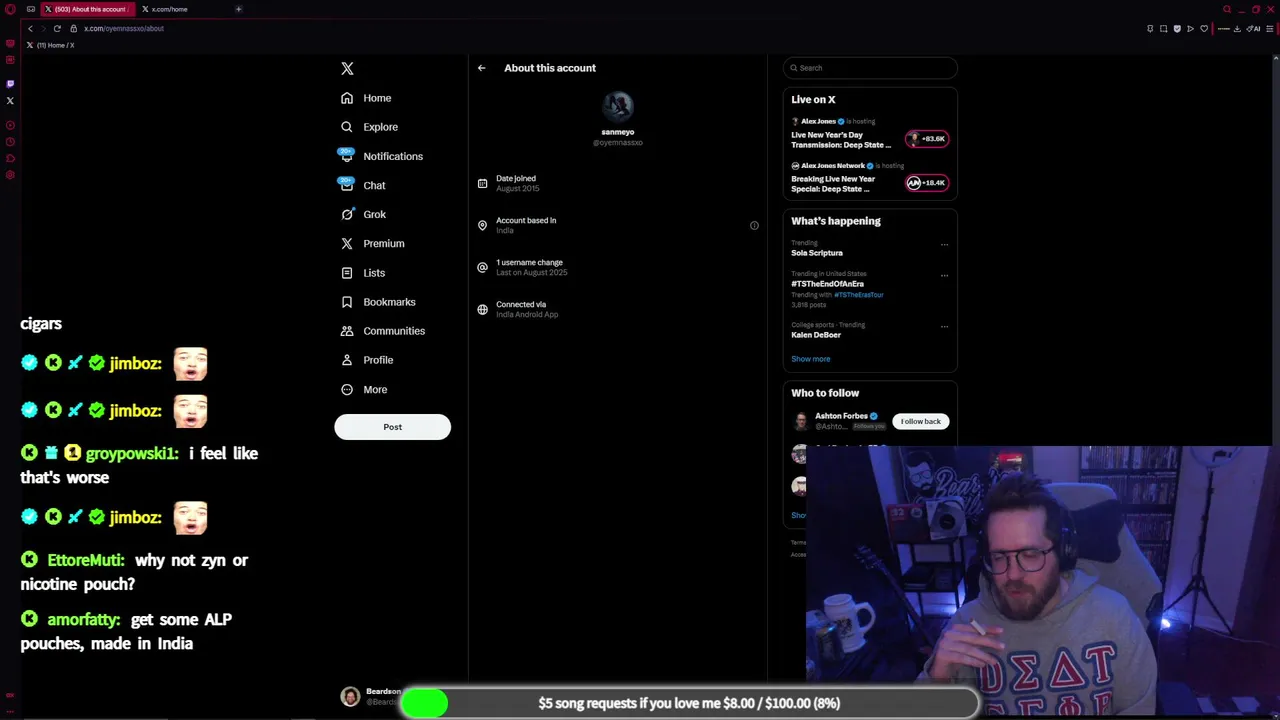This screenshot has height=720, width=1280.
Task: Click the address bar URL x.com/oyemnassxo/about
Action: coord(124,28)
